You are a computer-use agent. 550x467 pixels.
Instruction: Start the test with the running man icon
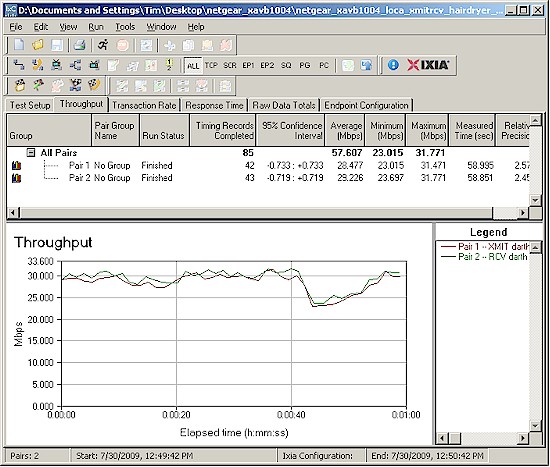click(103, 45)
